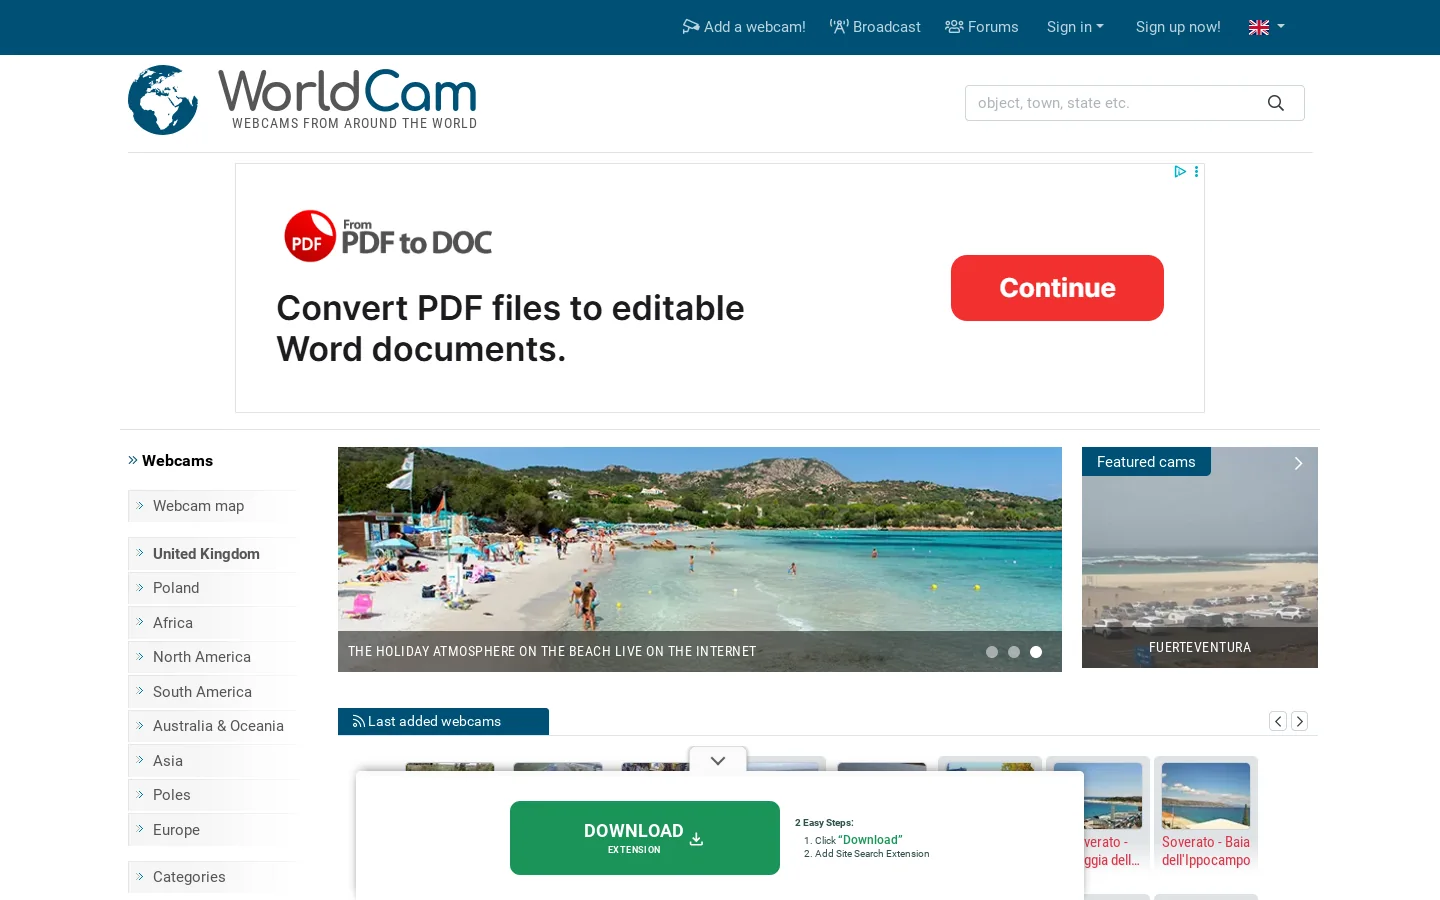Open the Broadcast link

pos(875,27)
